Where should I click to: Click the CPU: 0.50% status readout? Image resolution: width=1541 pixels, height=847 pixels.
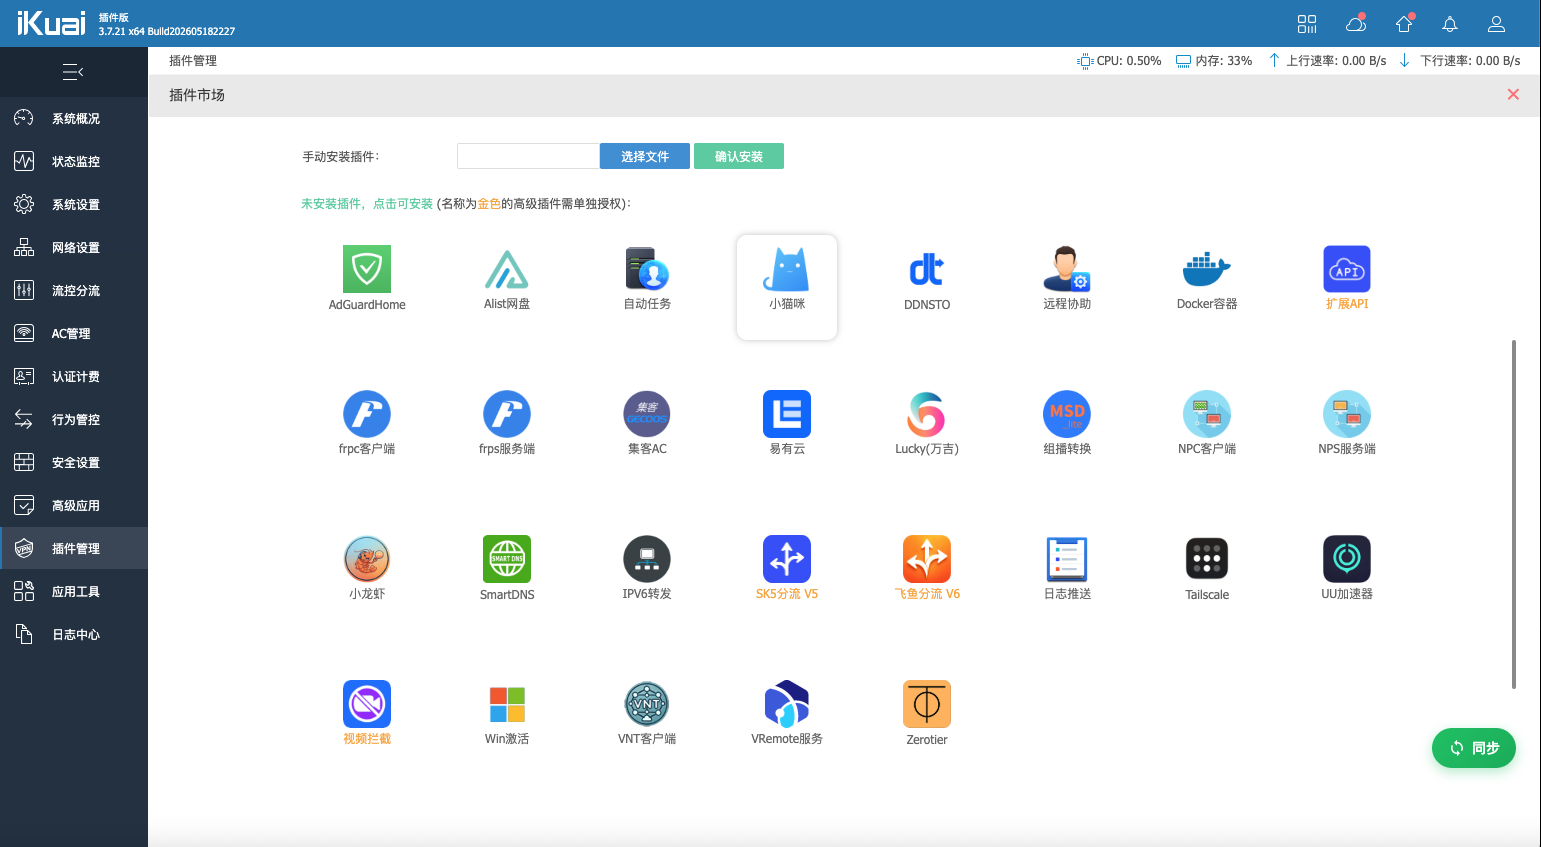click(1120, 61)
